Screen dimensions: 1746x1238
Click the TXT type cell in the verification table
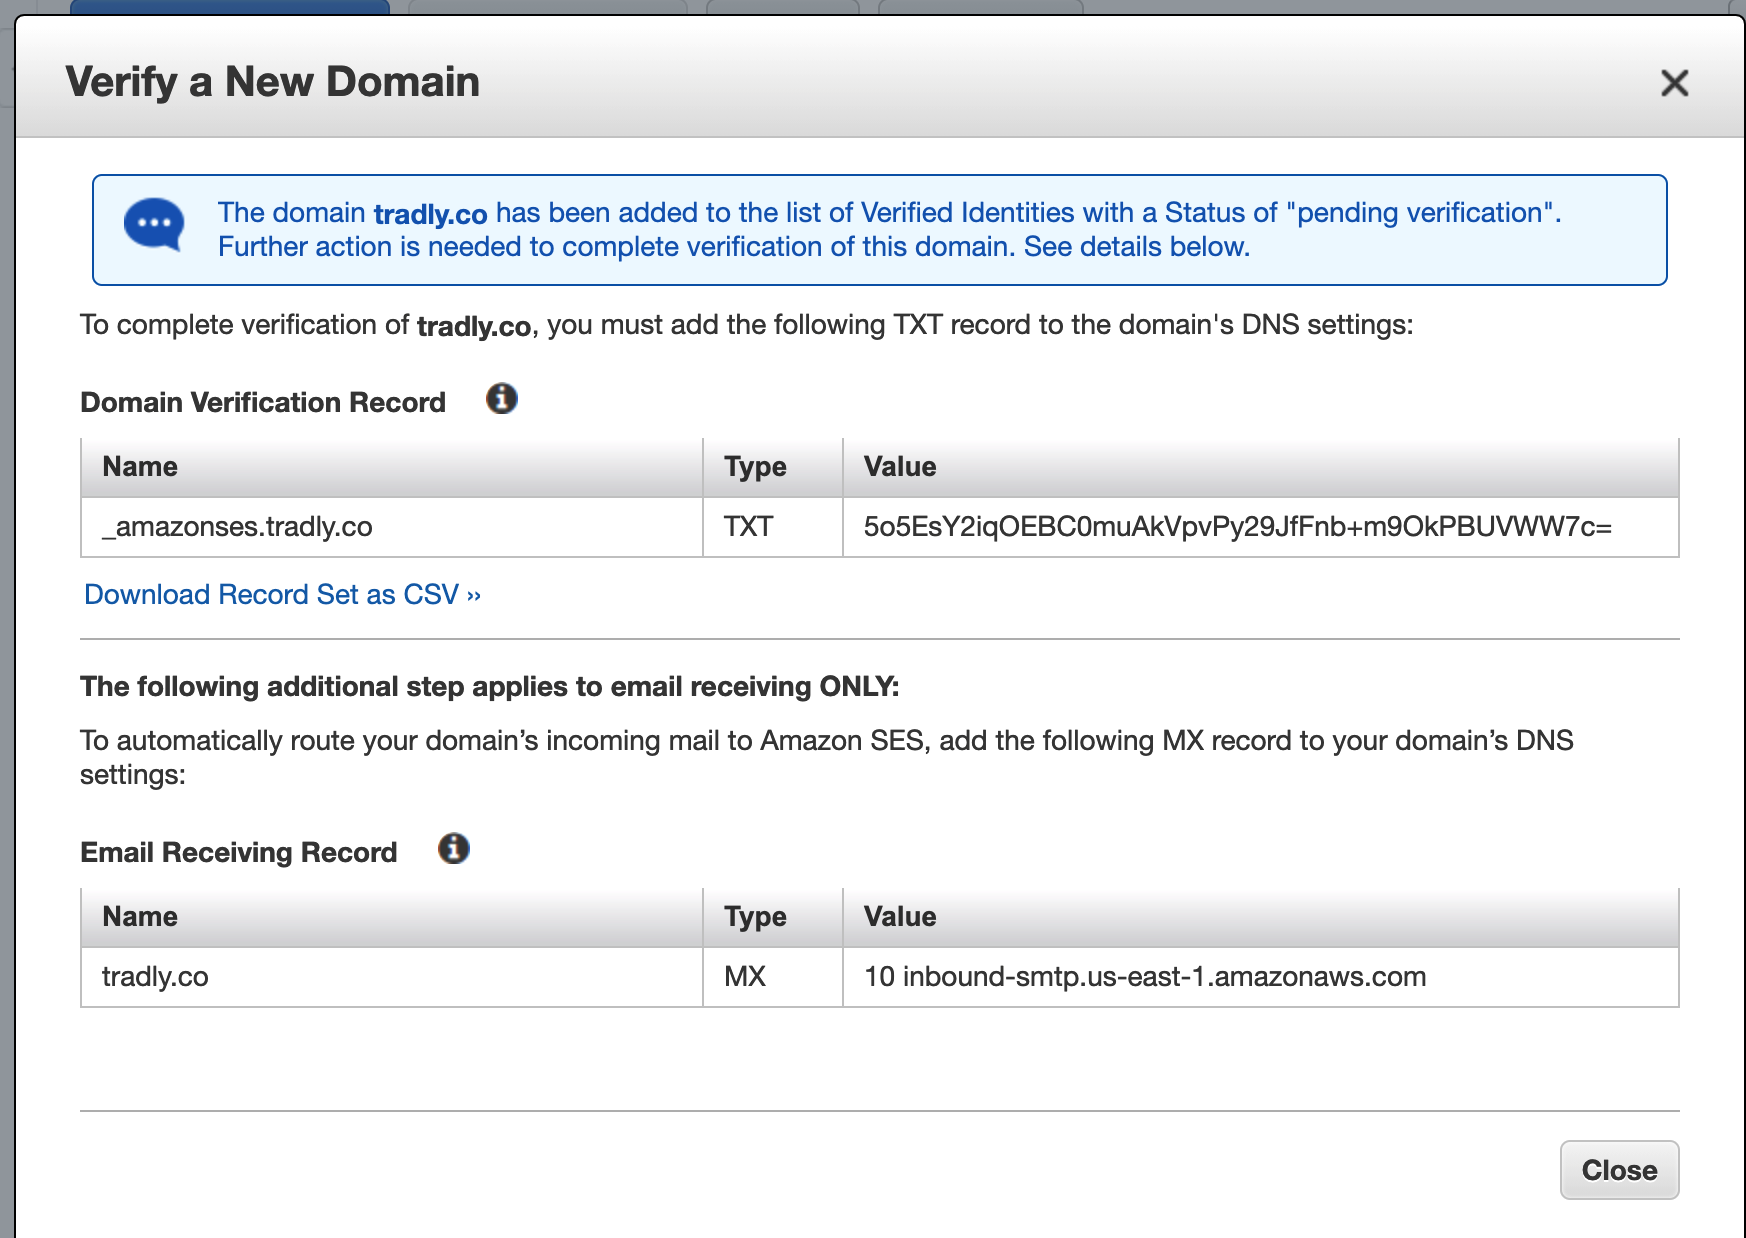pos(746,525)
